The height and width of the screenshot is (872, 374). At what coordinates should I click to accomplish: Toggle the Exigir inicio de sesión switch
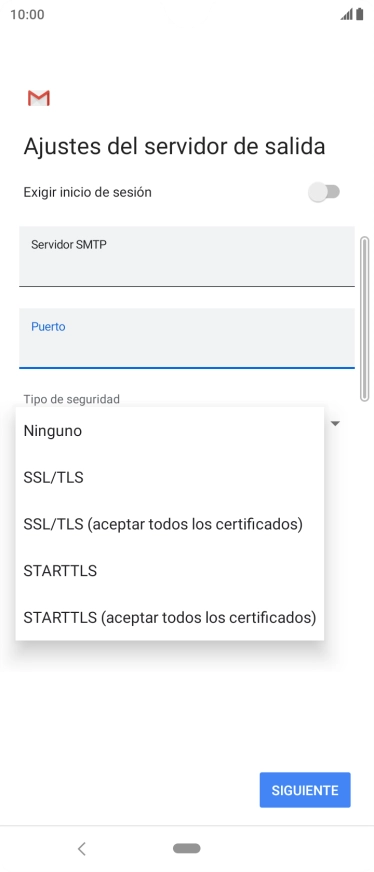[x=324, y=192]
